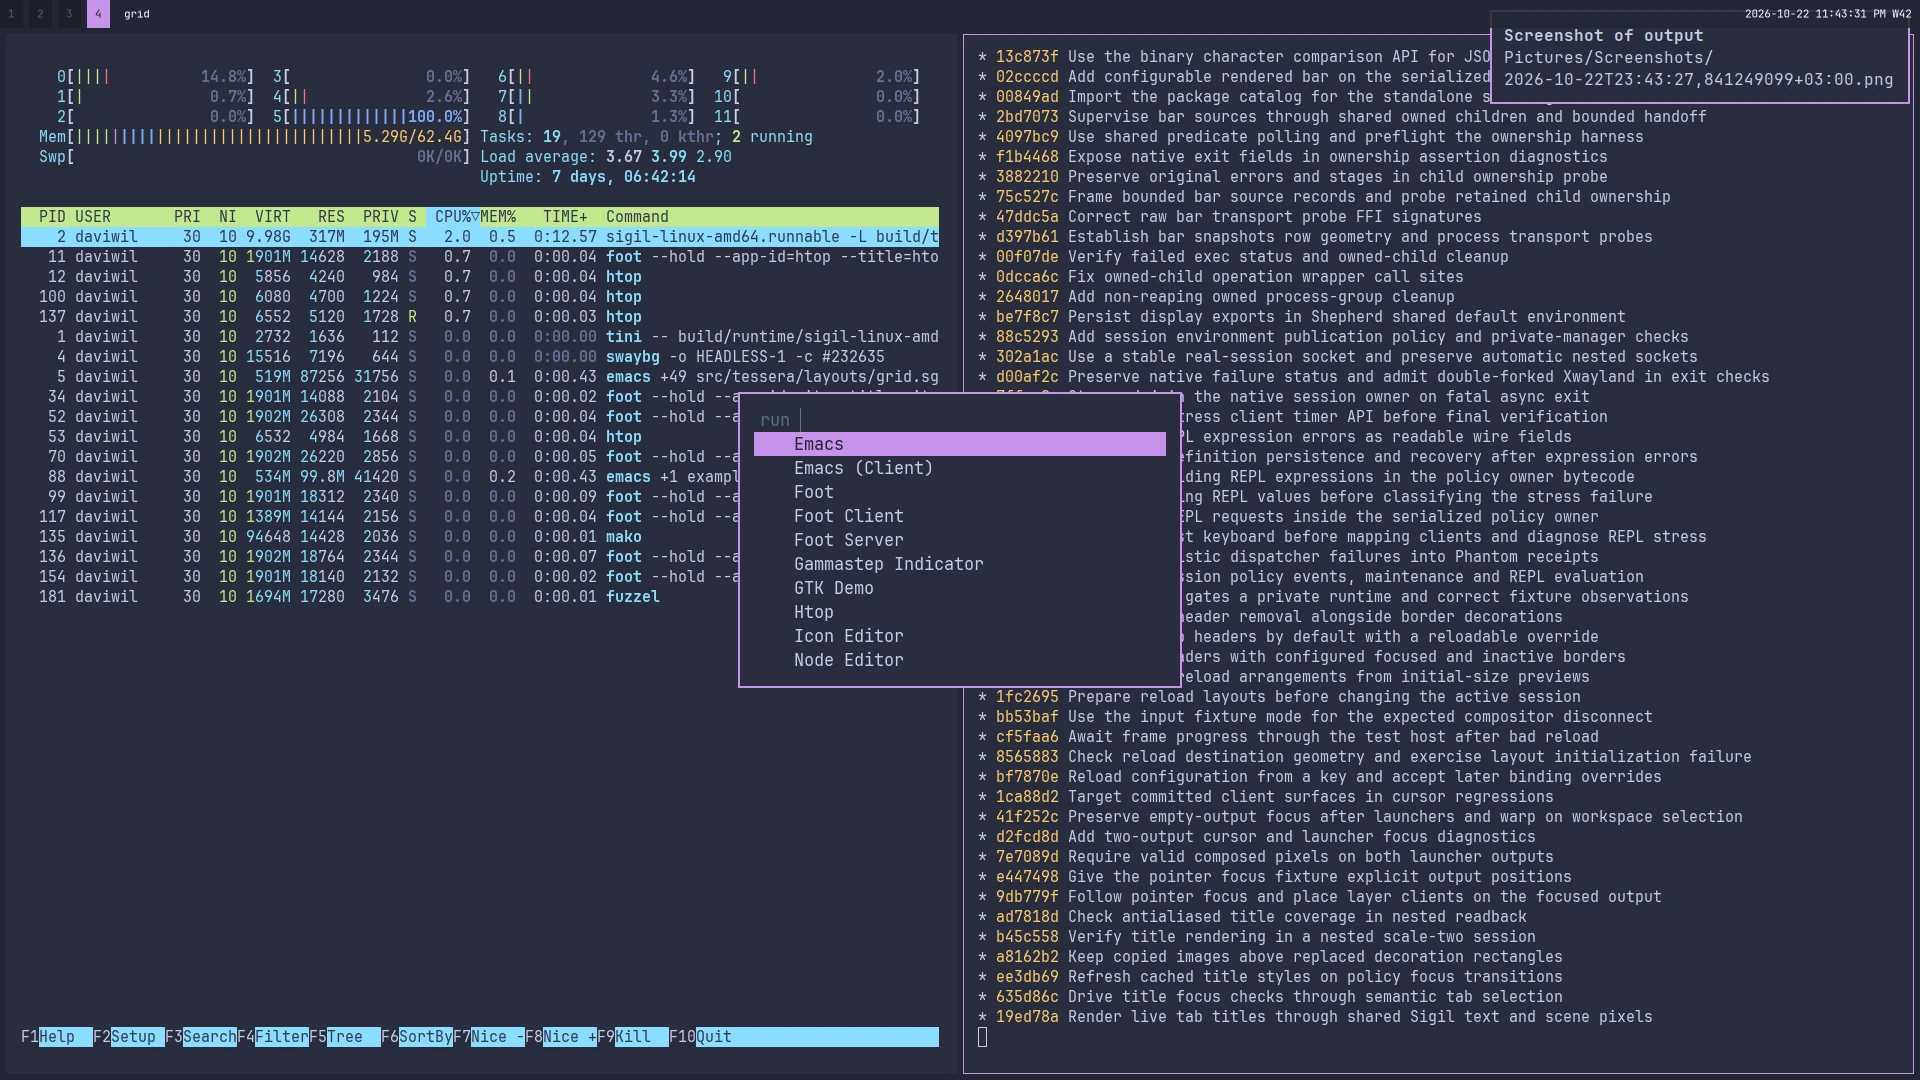Switch to workspace 3 in the bar
The image size is (1920, 1080).
coord(69,14)
